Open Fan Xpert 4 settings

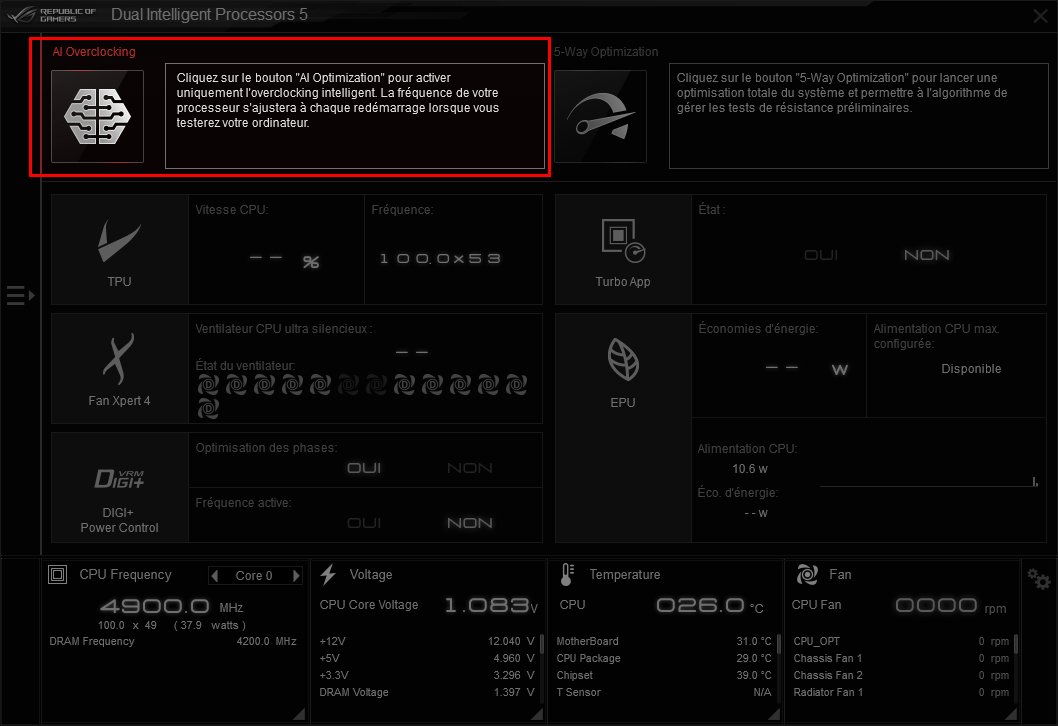point(119,367)
